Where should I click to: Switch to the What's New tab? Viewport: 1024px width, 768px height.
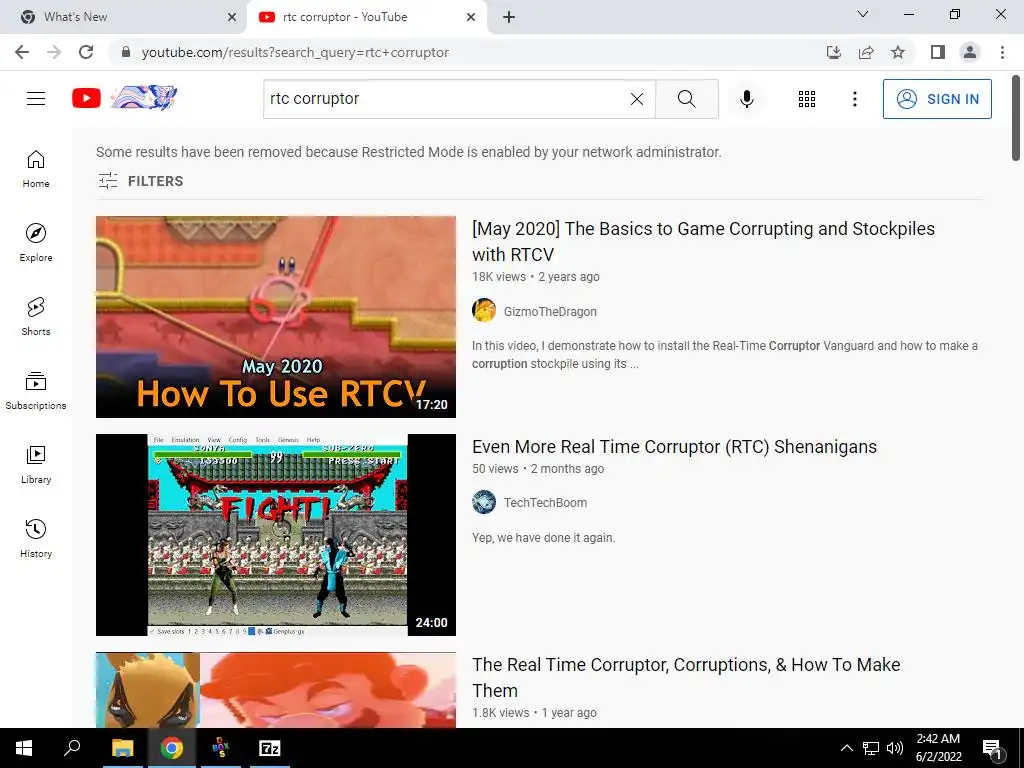pyautogui.click(x=122, y=17)
